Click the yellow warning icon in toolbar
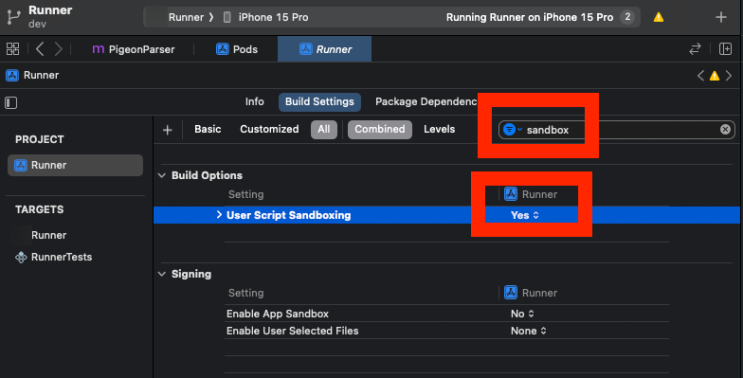Screen dimensions: 743x378 pyautogui.click(x=658, y=18)
